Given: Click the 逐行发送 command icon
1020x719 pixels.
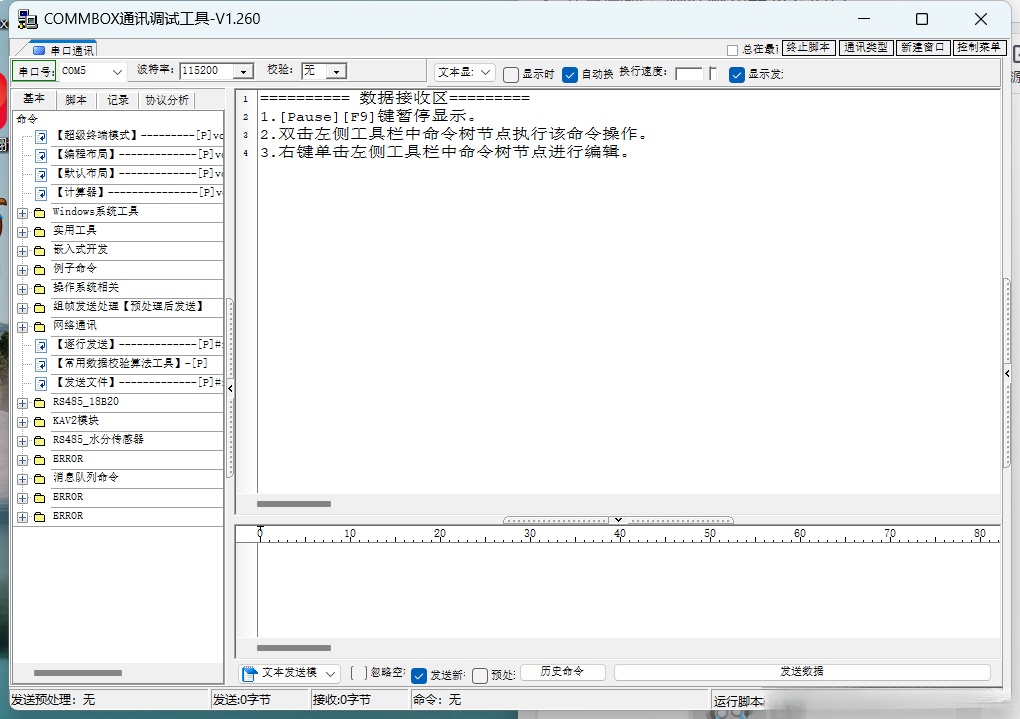Looking at the screenshot, I should pyautogui.click(x=41, y=346).
